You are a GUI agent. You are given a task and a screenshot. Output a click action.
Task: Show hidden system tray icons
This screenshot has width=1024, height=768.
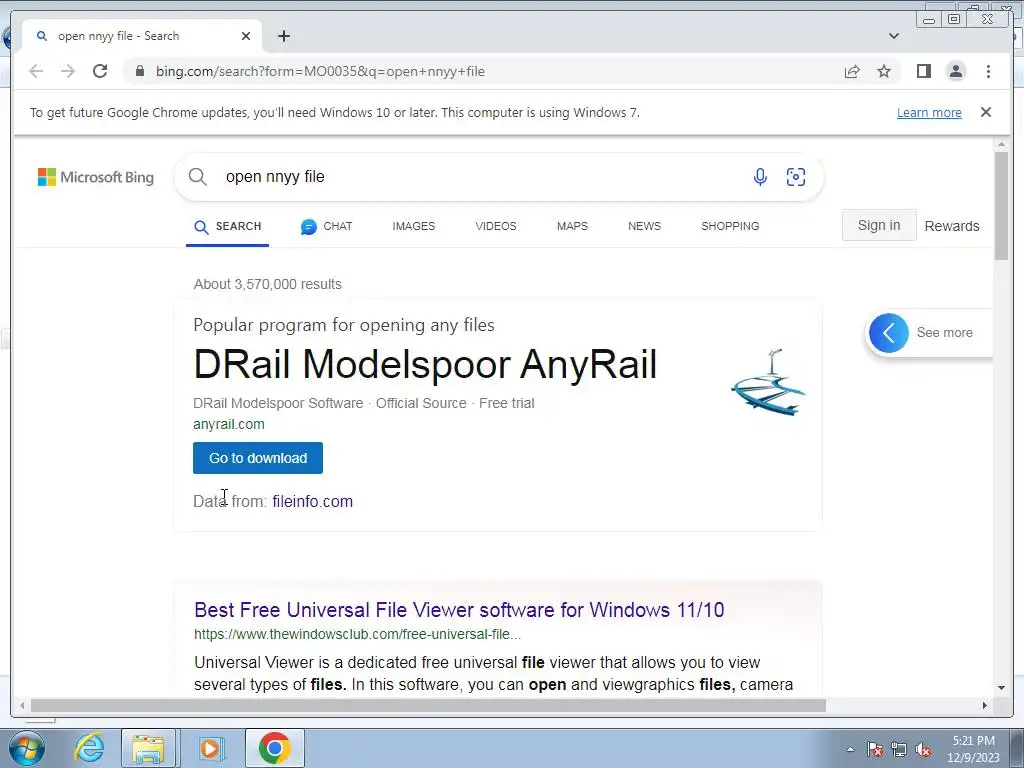coord(850,749)
